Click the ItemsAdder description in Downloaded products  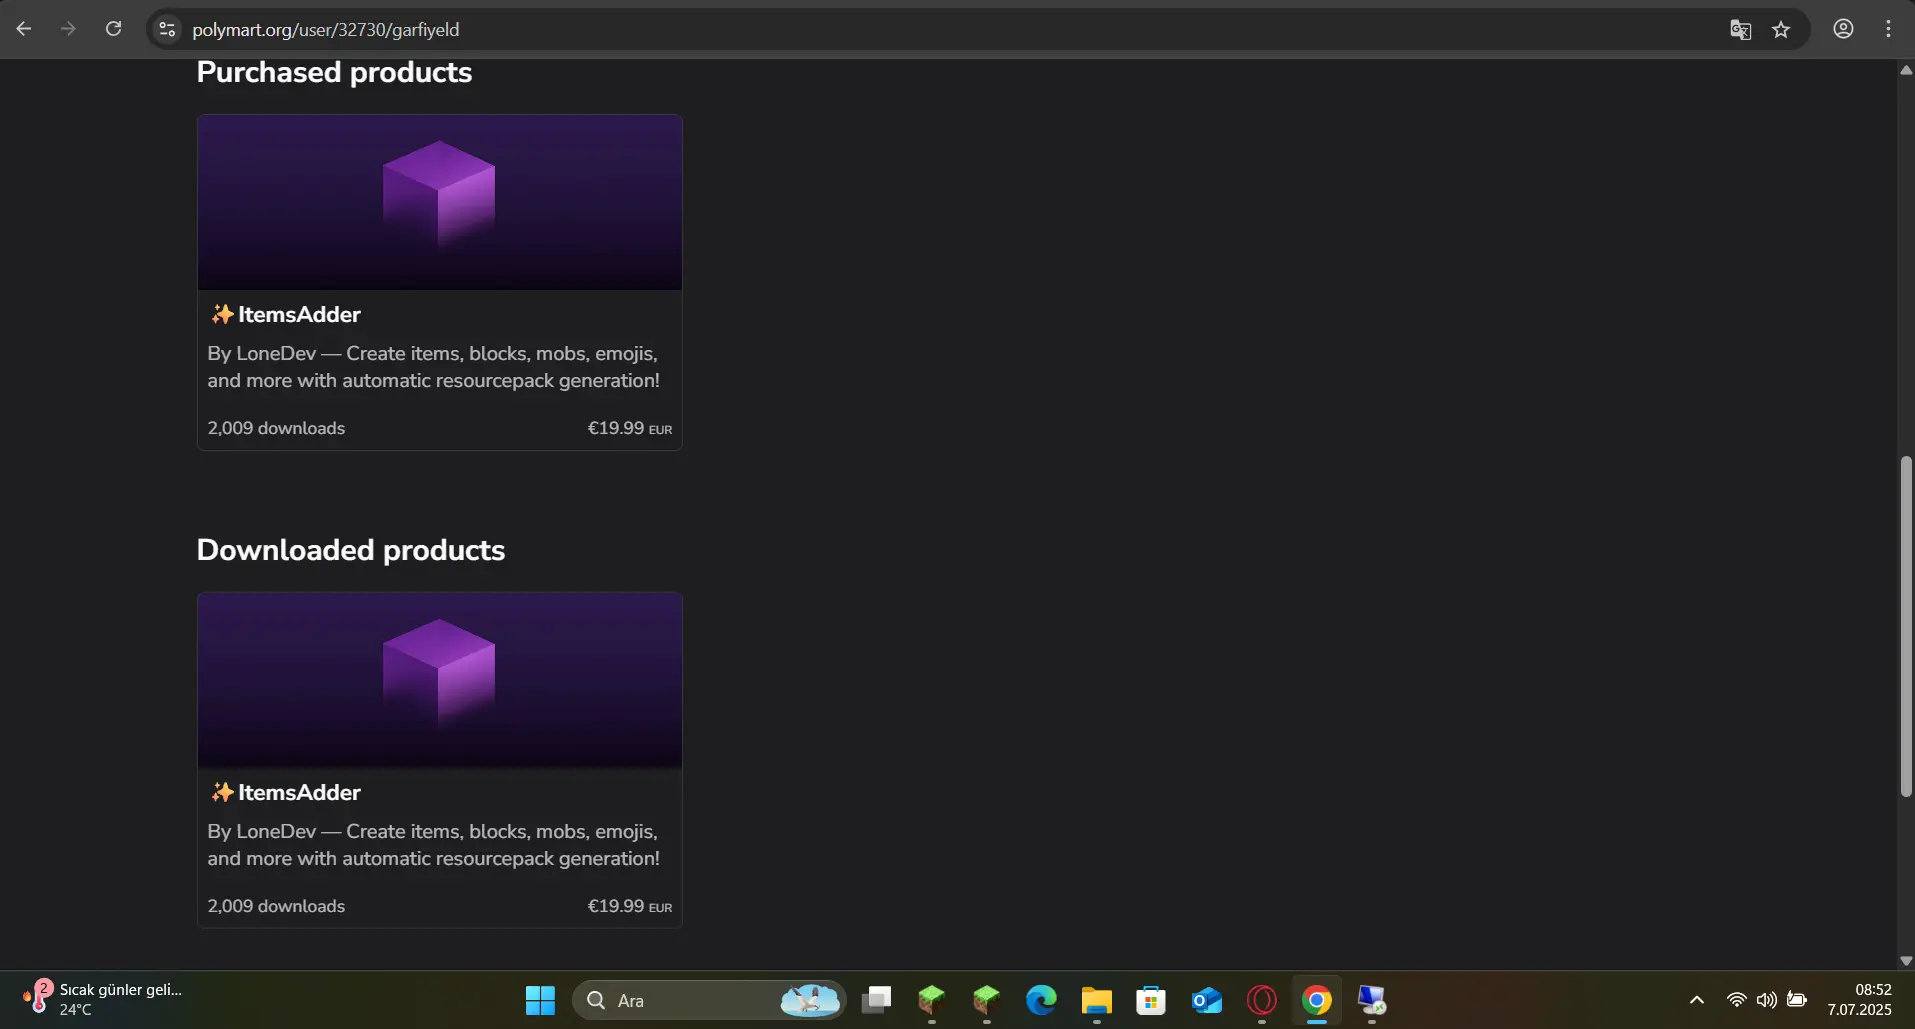point(433,845)
